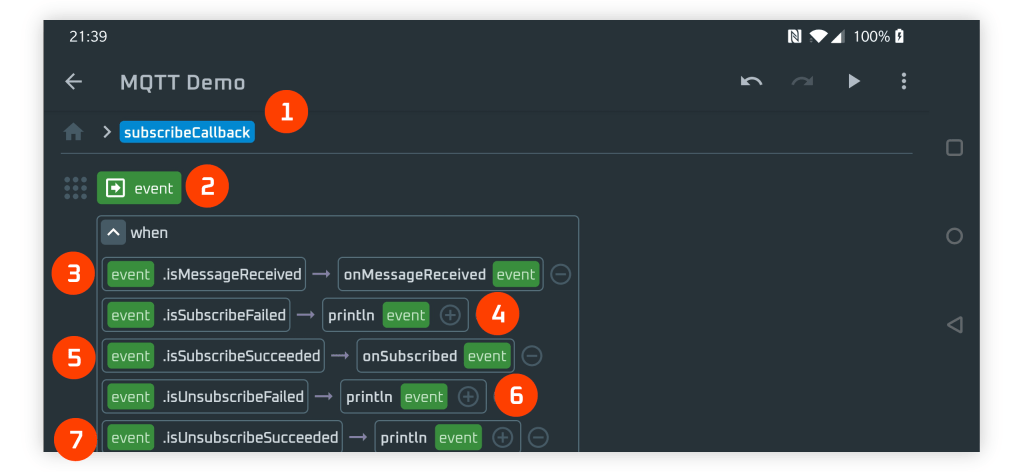Remove the isMessageReceived branch with minus
1023x472 pixels.
(561, 274)
